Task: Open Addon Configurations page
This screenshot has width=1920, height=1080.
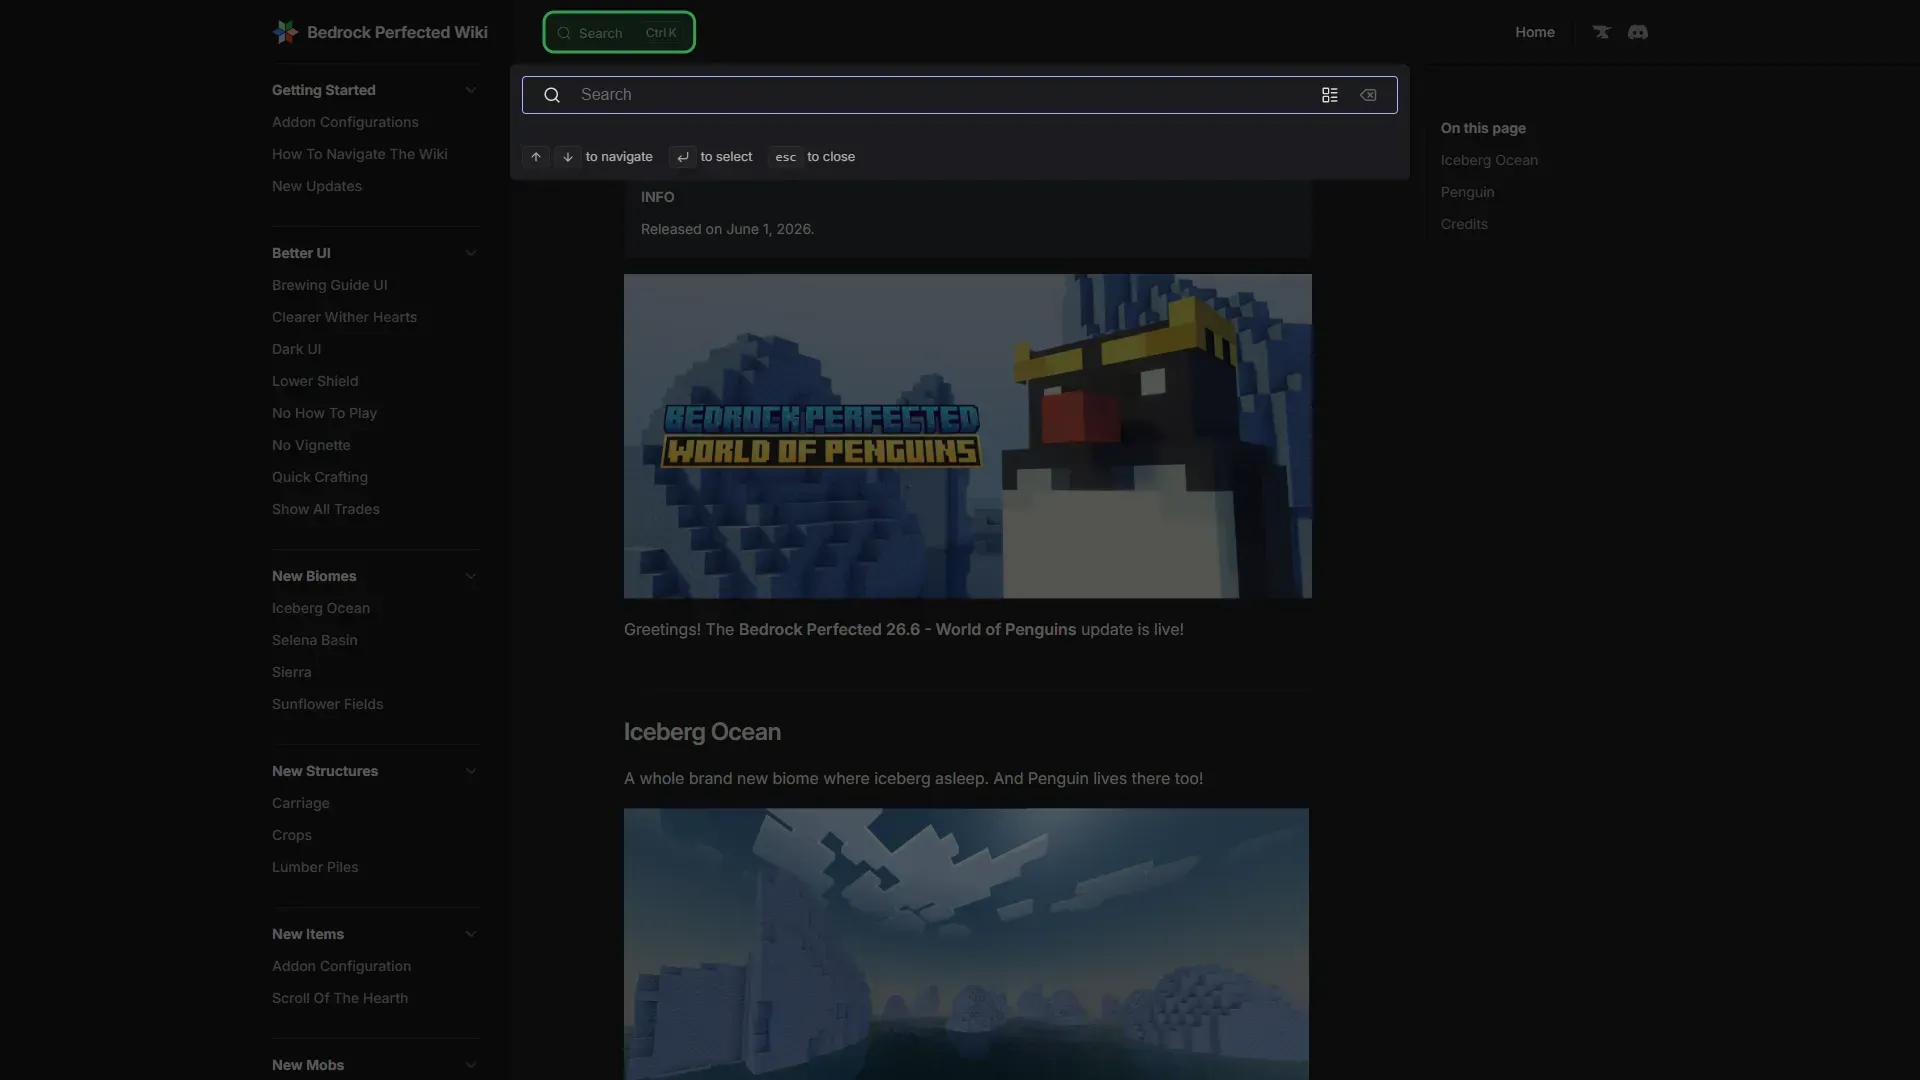Action: point(345,122)
